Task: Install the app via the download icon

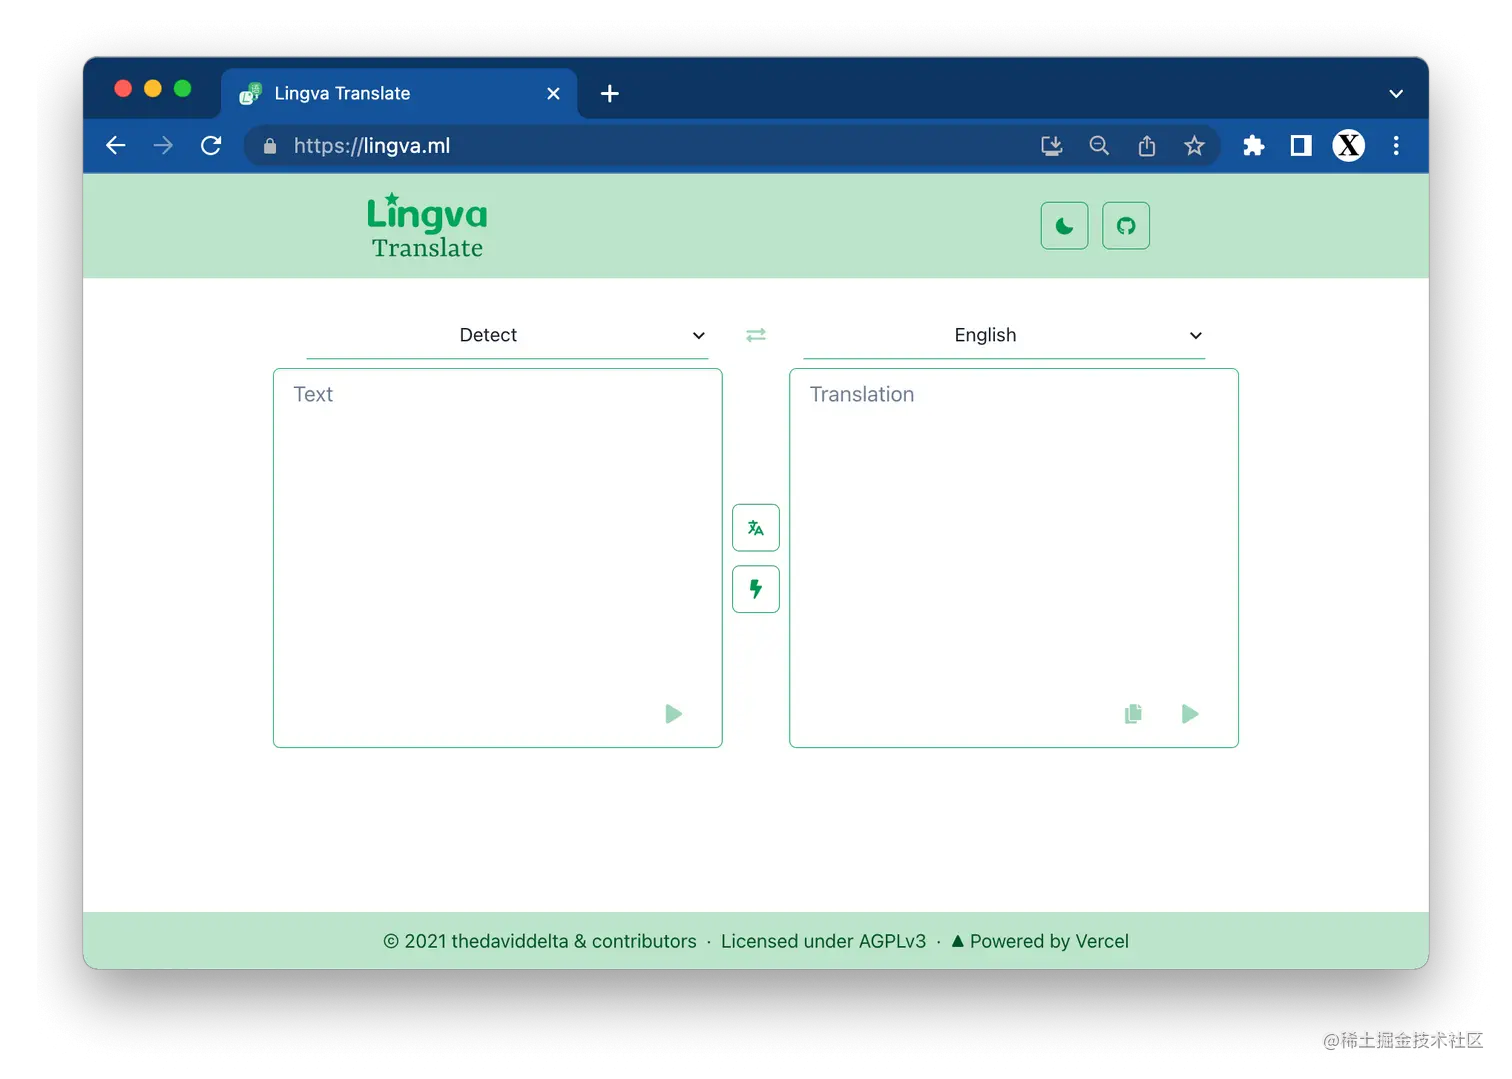Action: click(1051, 146)
